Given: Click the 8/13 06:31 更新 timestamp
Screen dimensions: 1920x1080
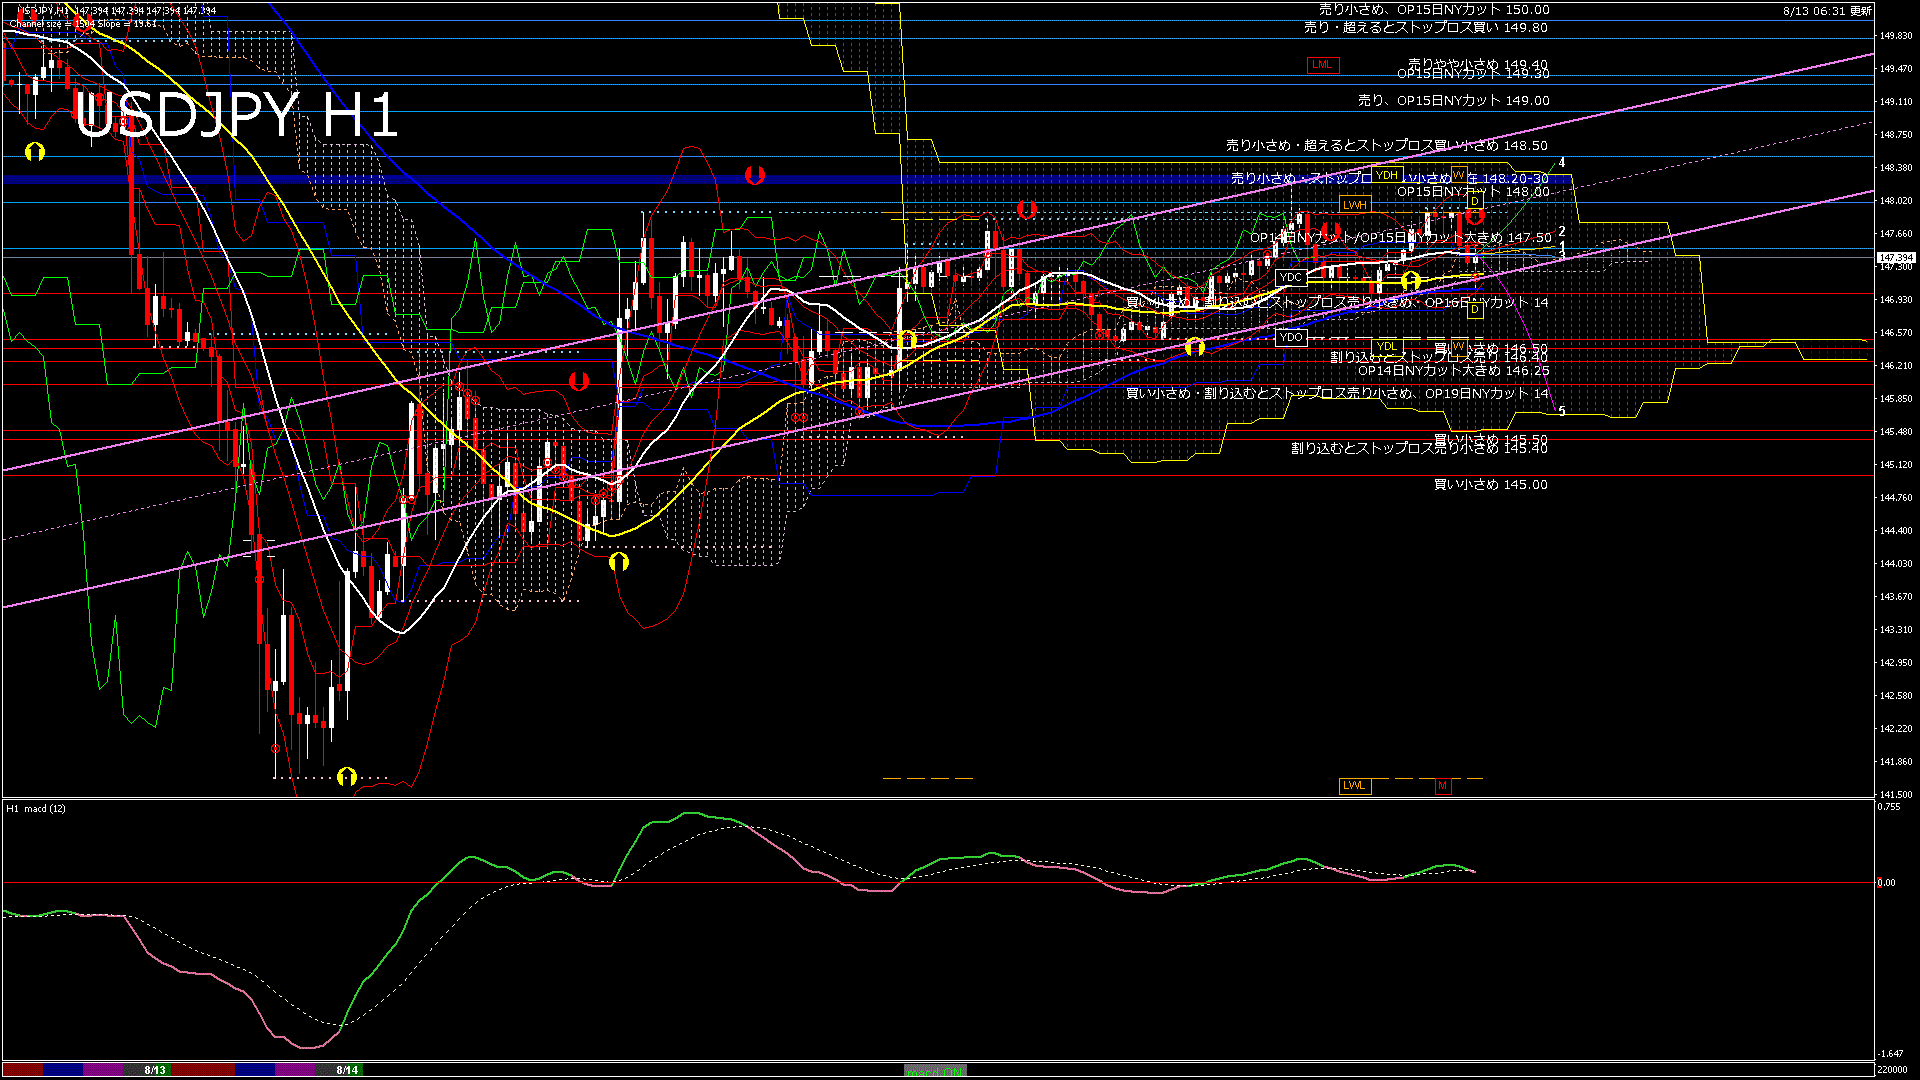Looking at the screenshot, I should (1827, 11).
